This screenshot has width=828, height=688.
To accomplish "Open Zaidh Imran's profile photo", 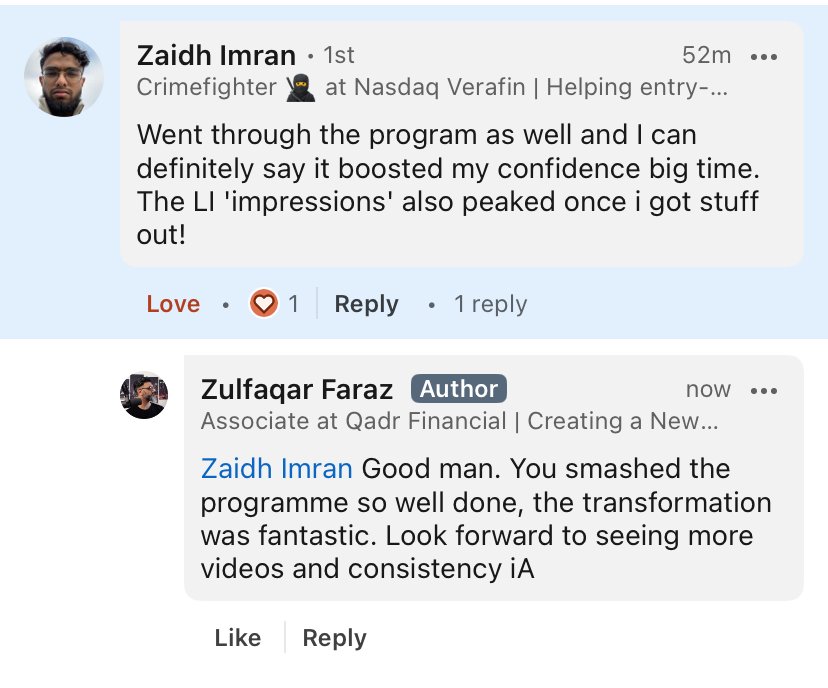I will (64, 77).
